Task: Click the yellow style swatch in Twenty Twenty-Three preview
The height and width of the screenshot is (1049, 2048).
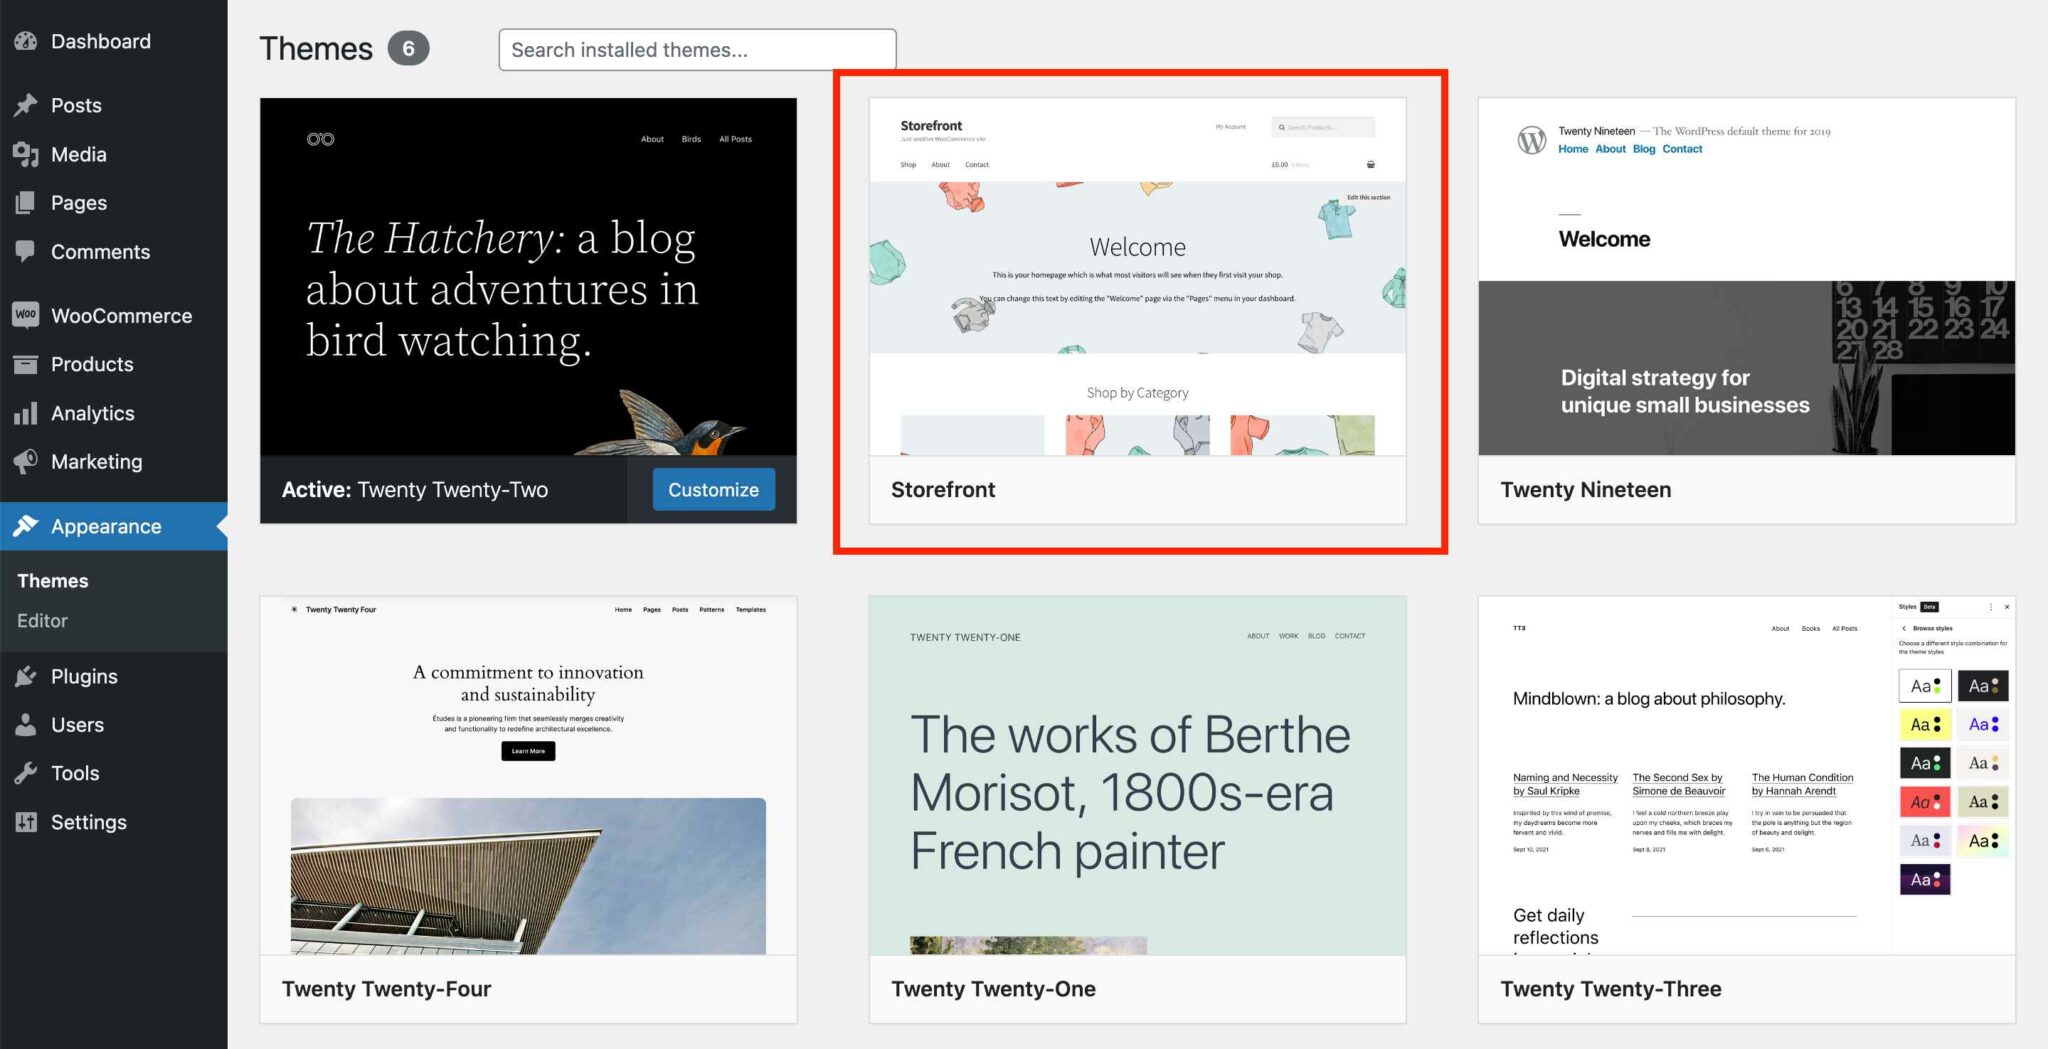Action: coord(1924,724)
